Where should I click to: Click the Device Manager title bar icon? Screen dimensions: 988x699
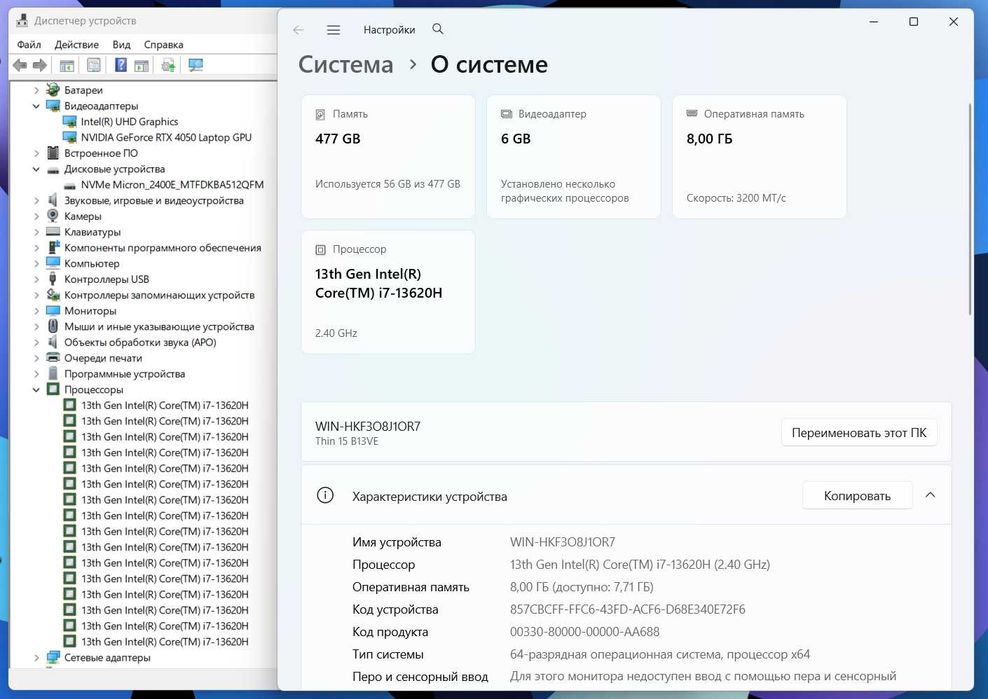pos(22,21)
